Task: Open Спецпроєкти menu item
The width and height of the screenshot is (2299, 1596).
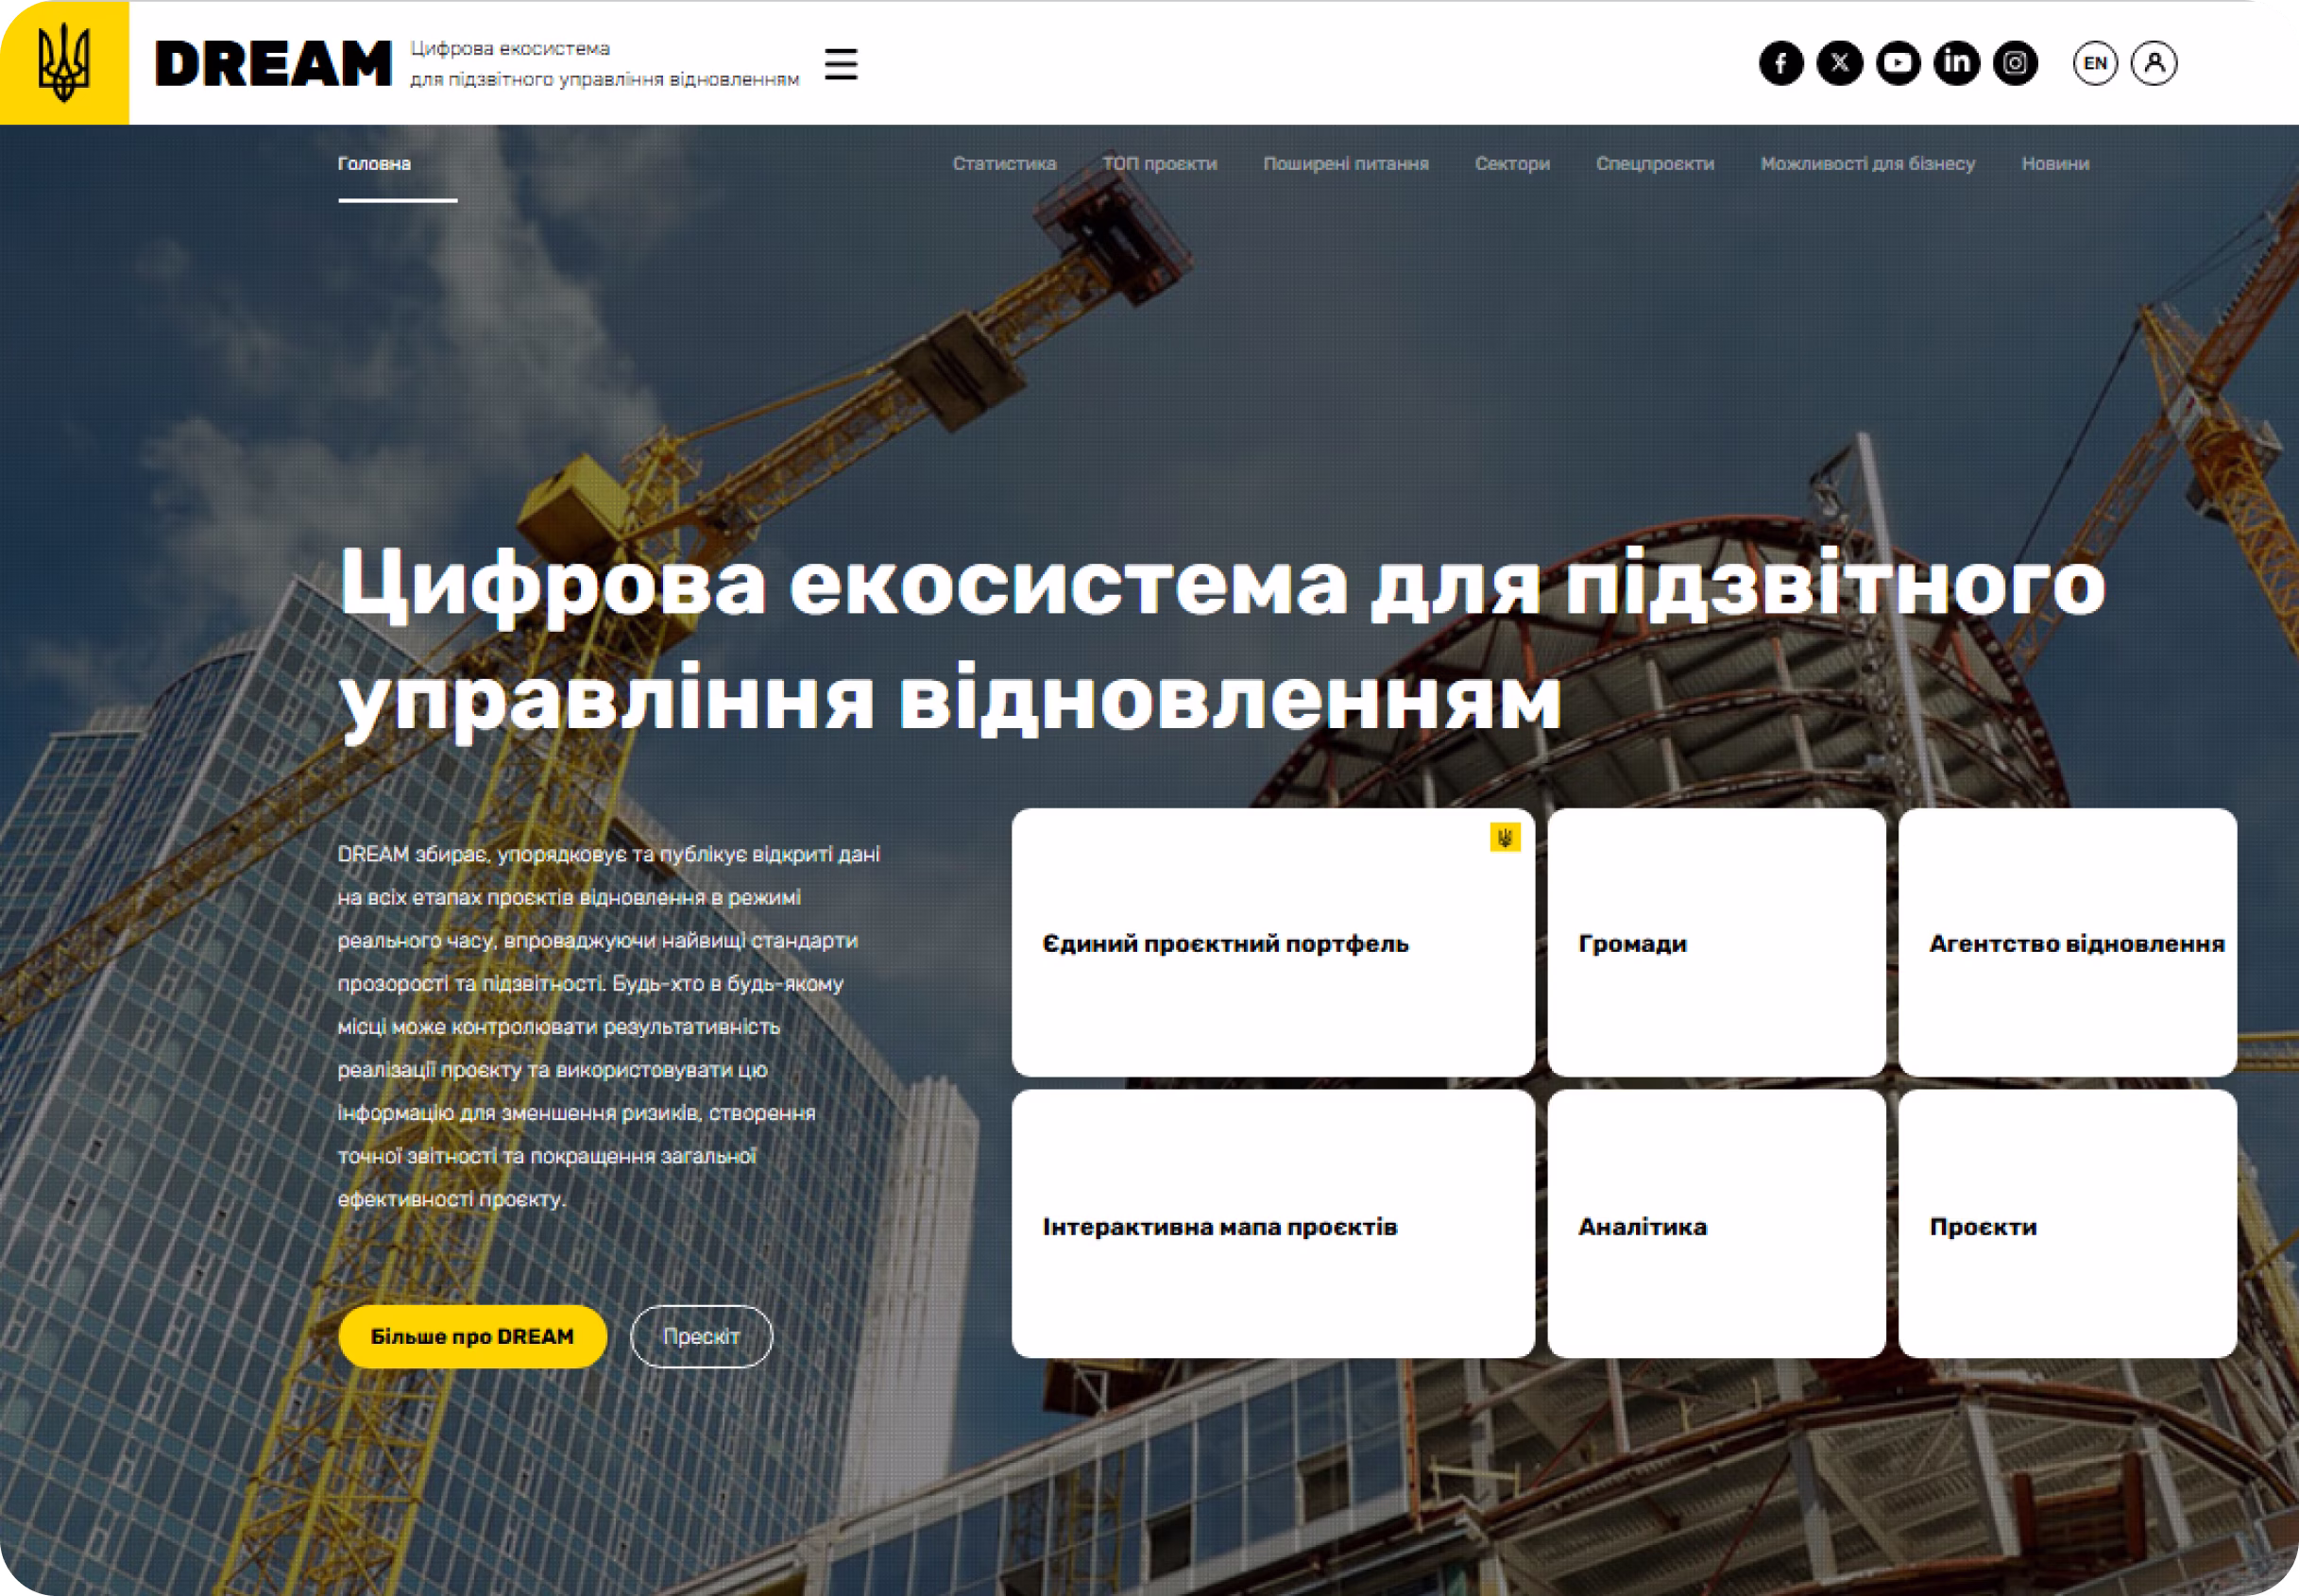Action: (x=1654, y=163)
